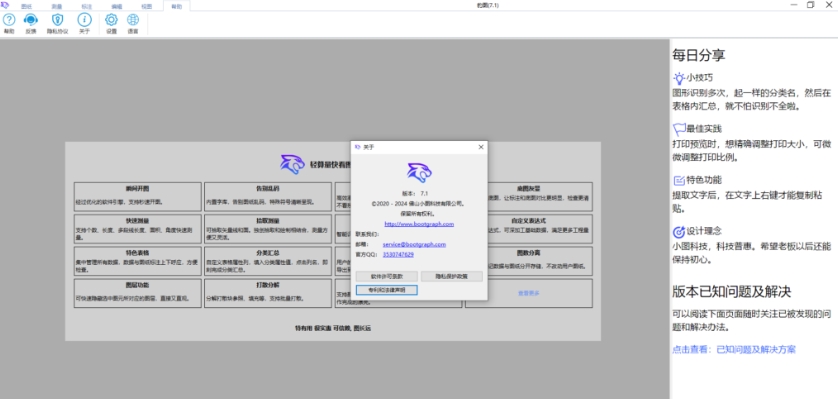This screenshot has width=838, height=399.
Task: Click the 特色功能 edit icon
Action: (x=679, y=180)
